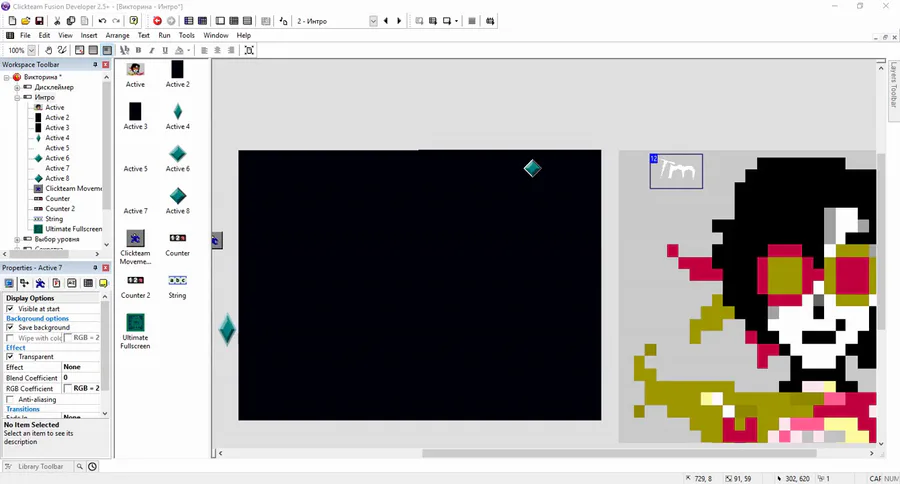Click the Blend Coefficient value field
Viewport: 900px width, 484px height.
[x=81, y=378]
